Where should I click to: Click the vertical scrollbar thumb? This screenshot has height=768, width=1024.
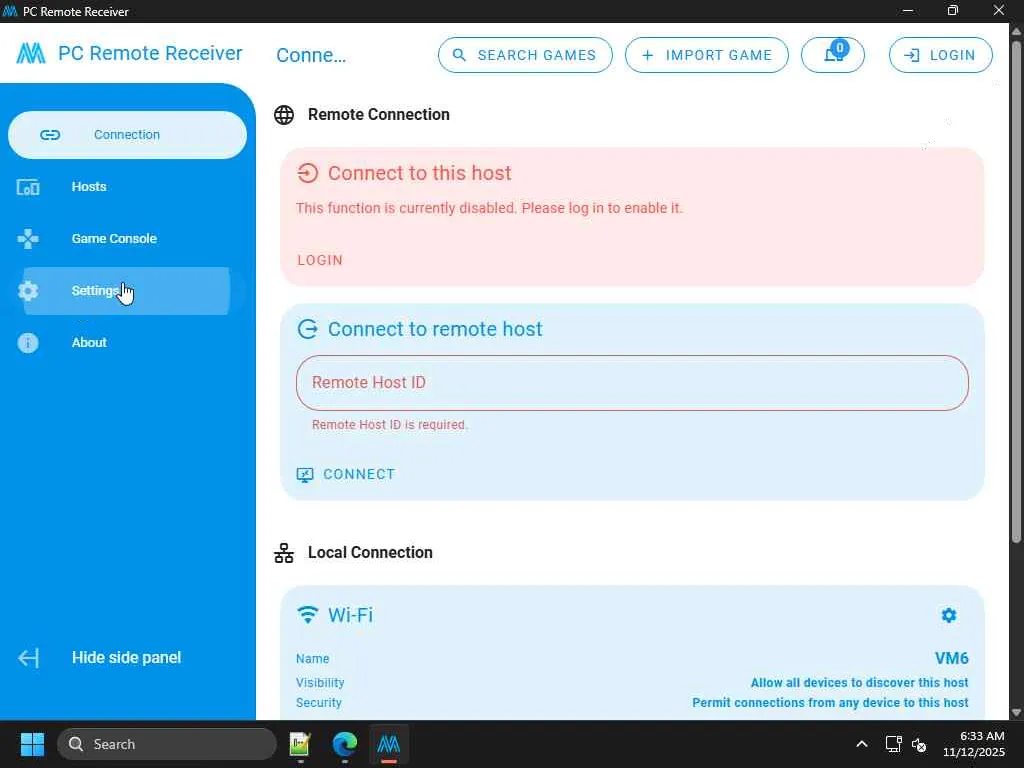click(x=1016, y=291)
